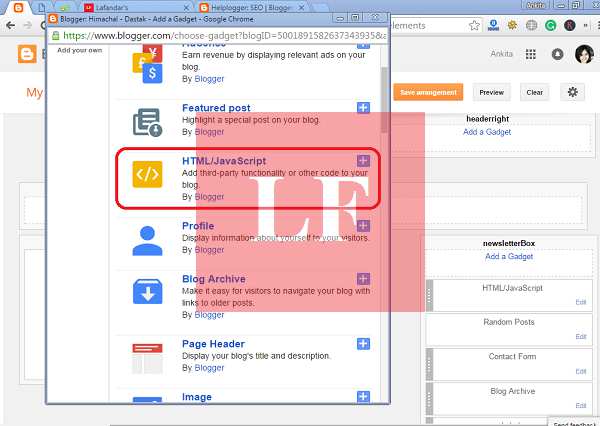
Task: Click the green Grammarly extension icon
Action: (550, 26)
